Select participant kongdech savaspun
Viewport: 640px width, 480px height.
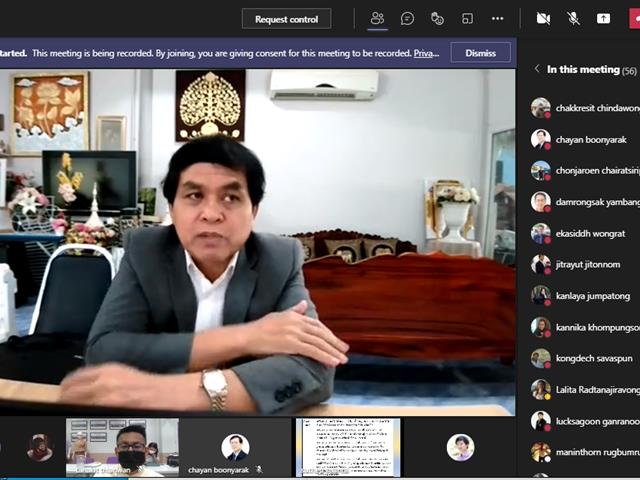tap(584, 358)
